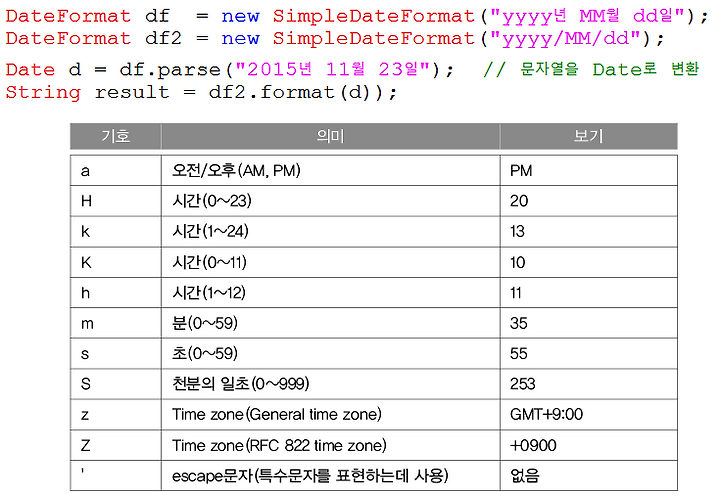This screenshot has width=720, height=497.
Task: Click the '의미' column header
Action: pos(331,136)
